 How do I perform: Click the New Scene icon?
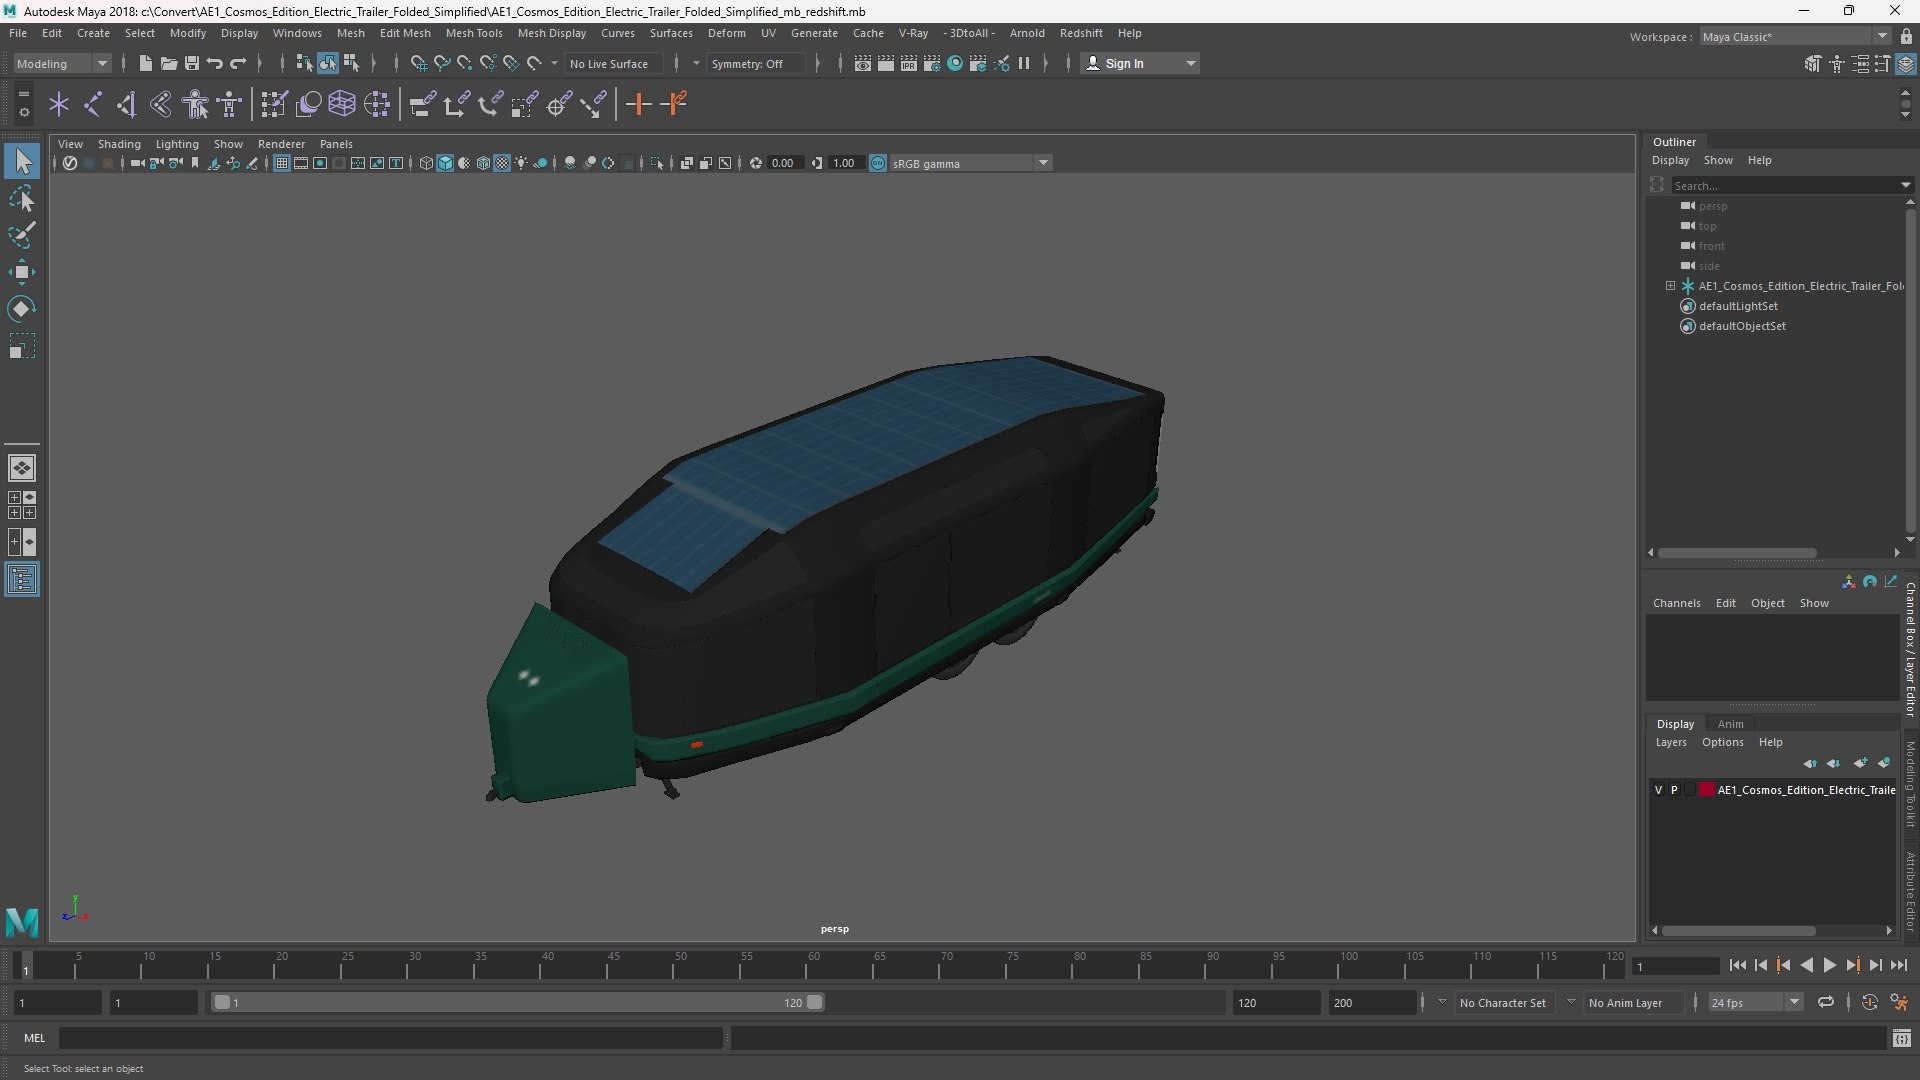click(x=145, y=63)
